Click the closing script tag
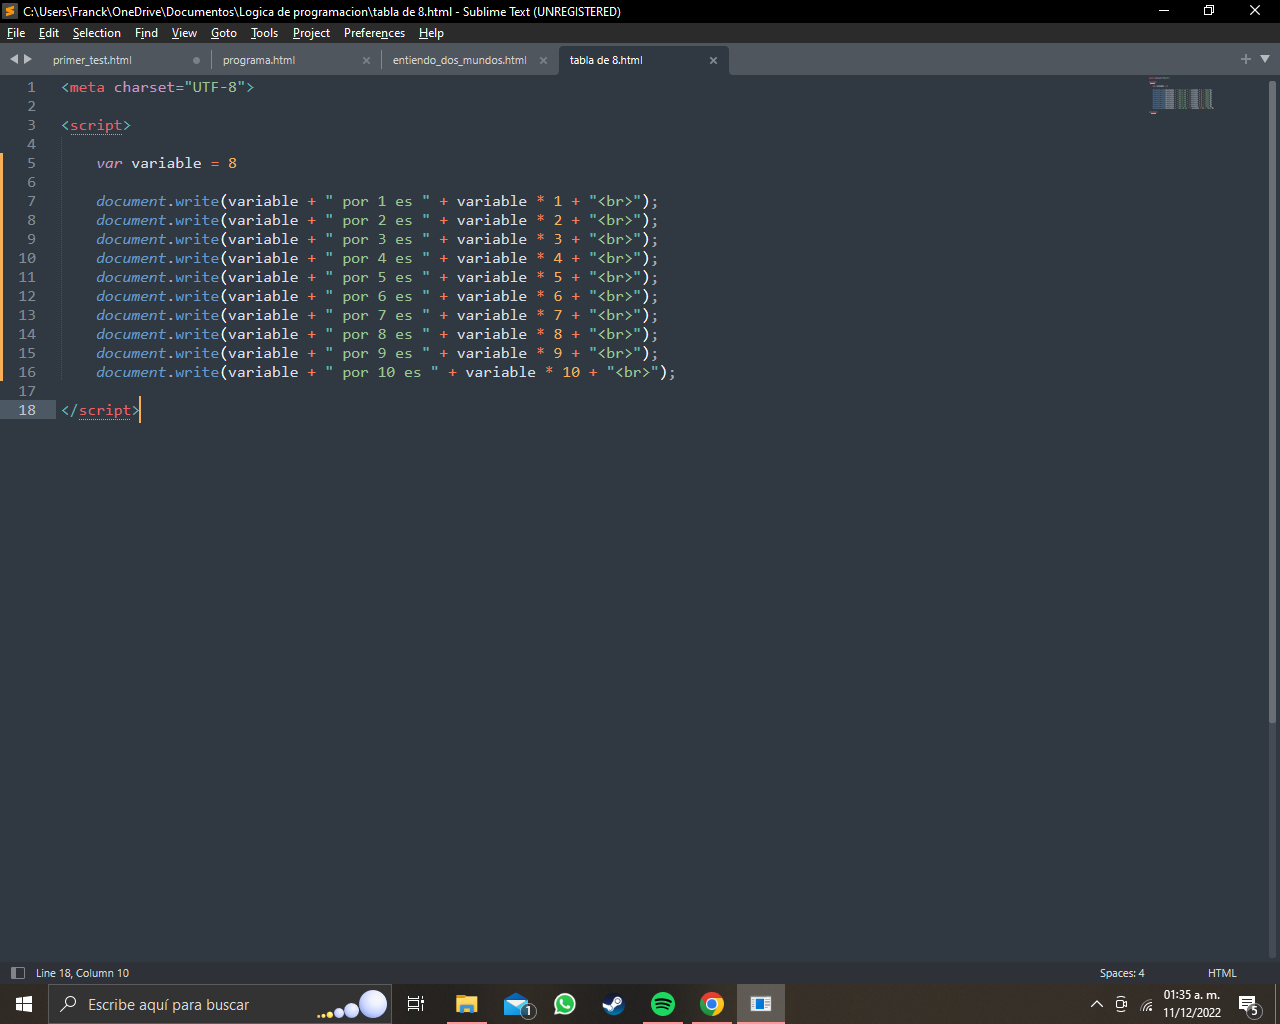The height and width of the screenshot is (1024, 1280). tap(100, 410)
